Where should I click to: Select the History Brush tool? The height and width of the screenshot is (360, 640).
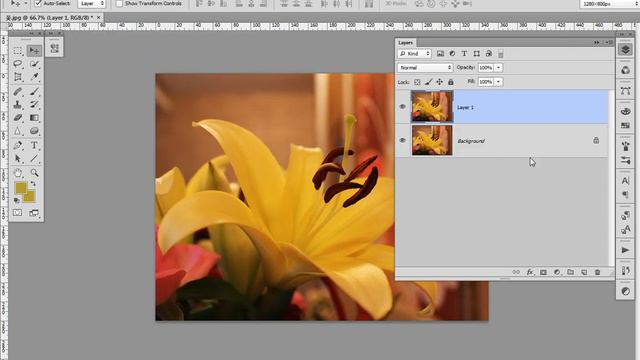pos(34,104)
